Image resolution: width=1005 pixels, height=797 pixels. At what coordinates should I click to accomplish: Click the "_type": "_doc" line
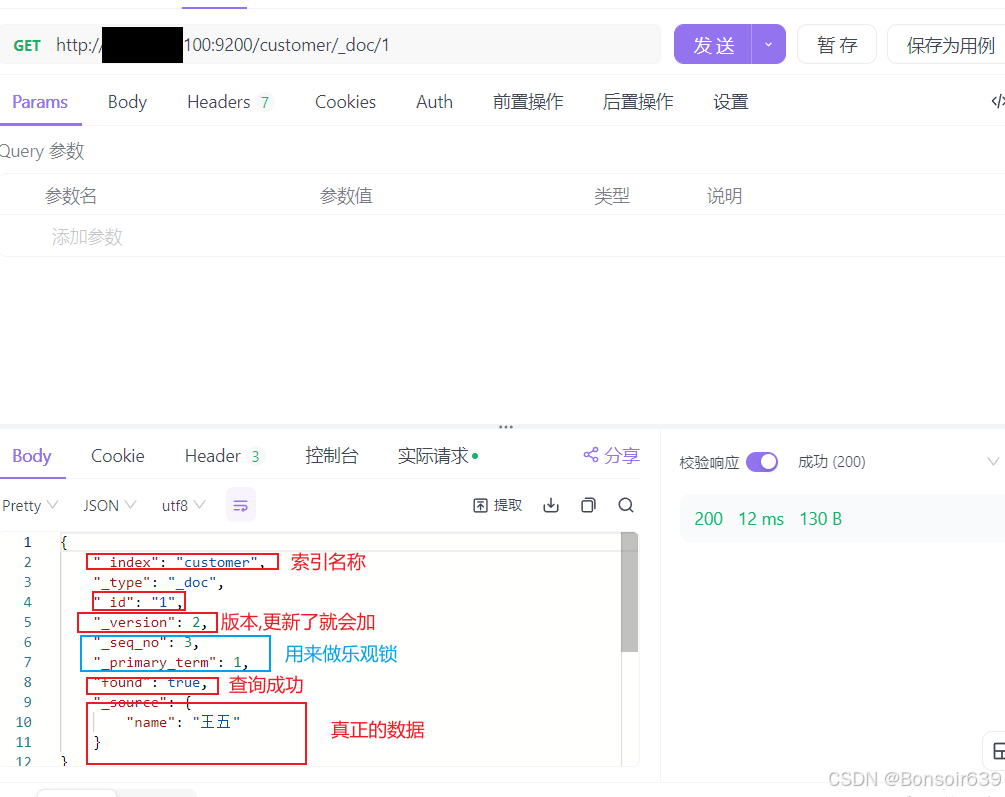point(158,582)
